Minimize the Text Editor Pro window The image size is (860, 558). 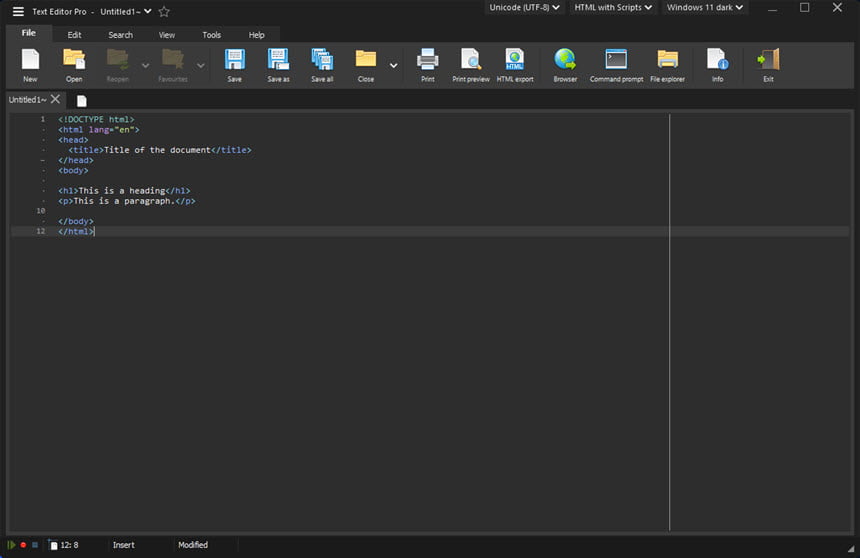click(x=772, y=8)
